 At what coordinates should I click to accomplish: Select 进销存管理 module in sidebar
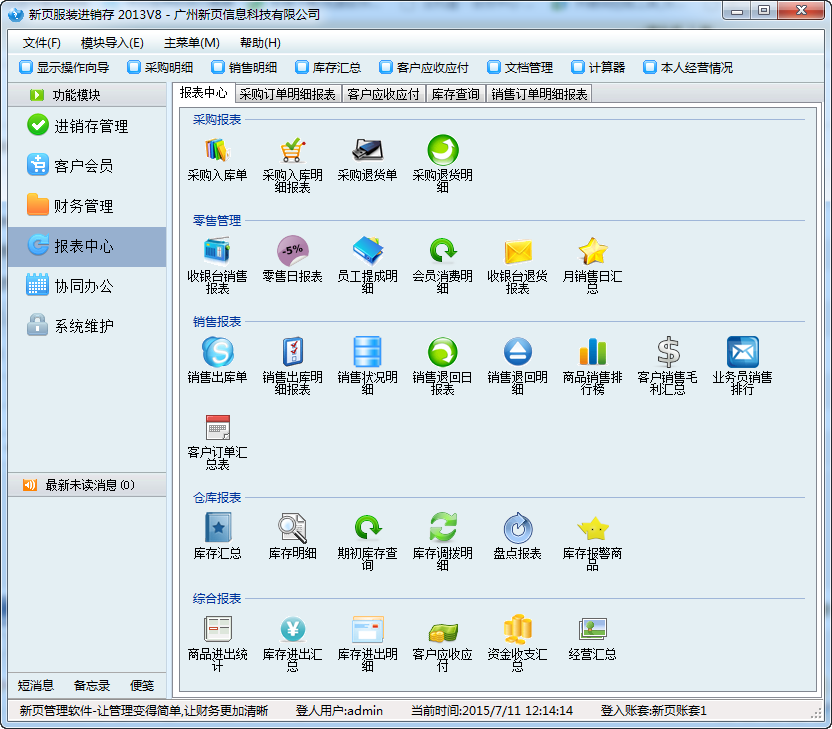click(x=87, y=126)
